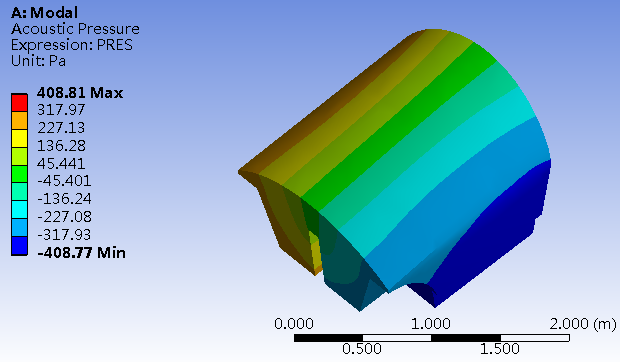This screenshot has height=362, width=620.
Task: Click the Acoustic Pressure result label
Action: [x=75, y=29]
